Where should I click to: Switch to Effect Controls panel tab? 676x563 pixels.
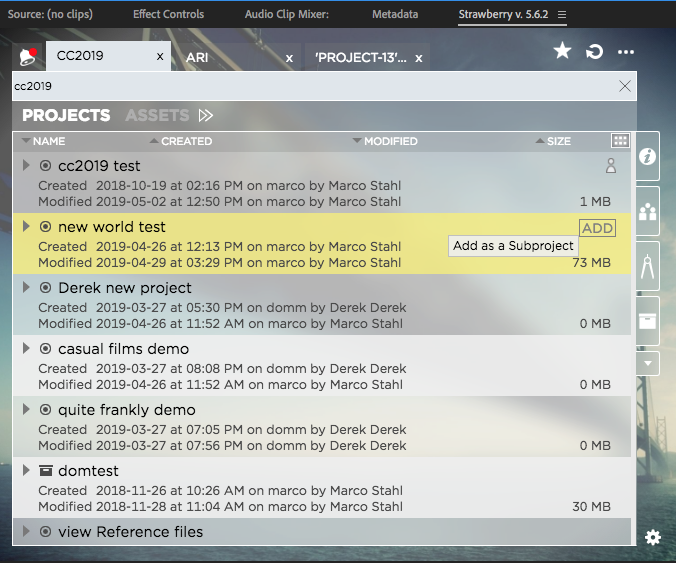(168, 14)
